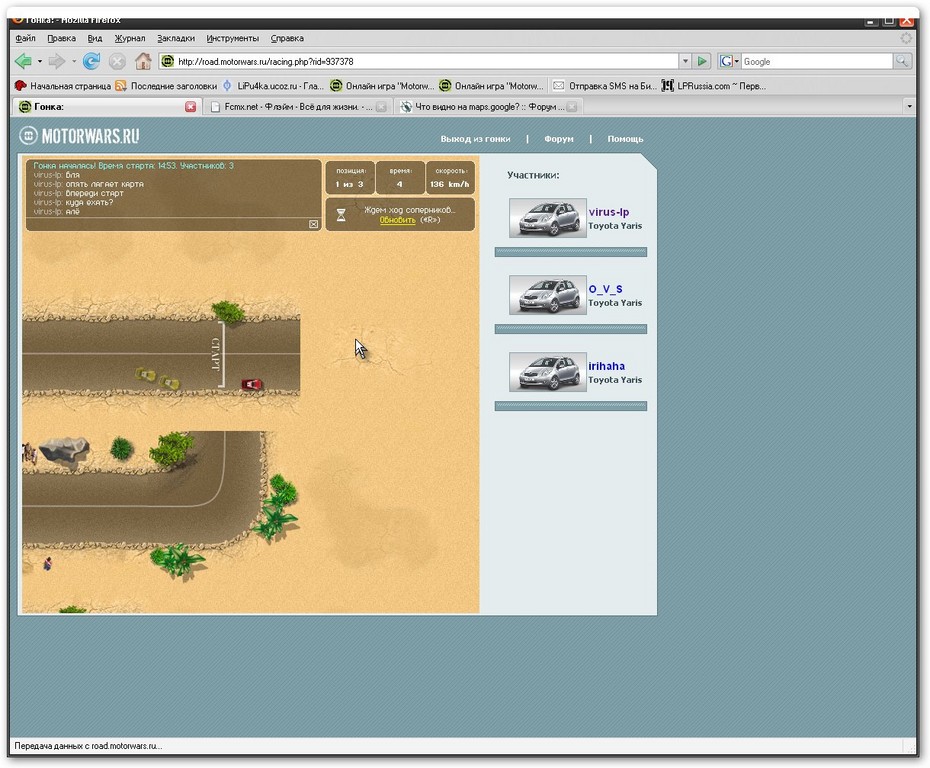Click the progress bar under O_V_S

571,329
